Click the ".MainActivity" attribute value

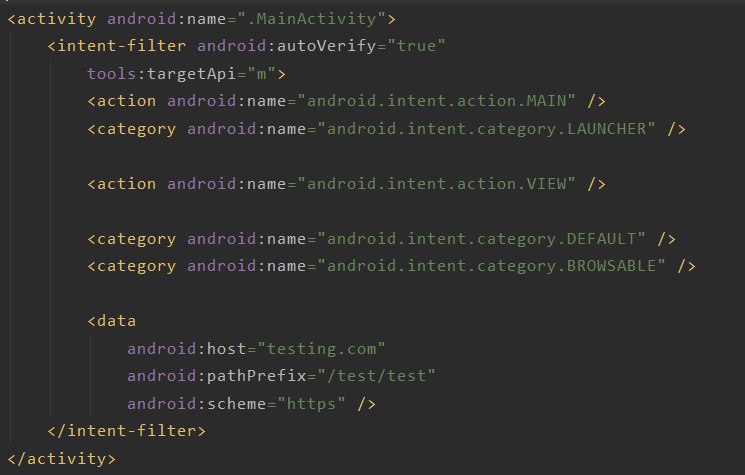[312, 19]
